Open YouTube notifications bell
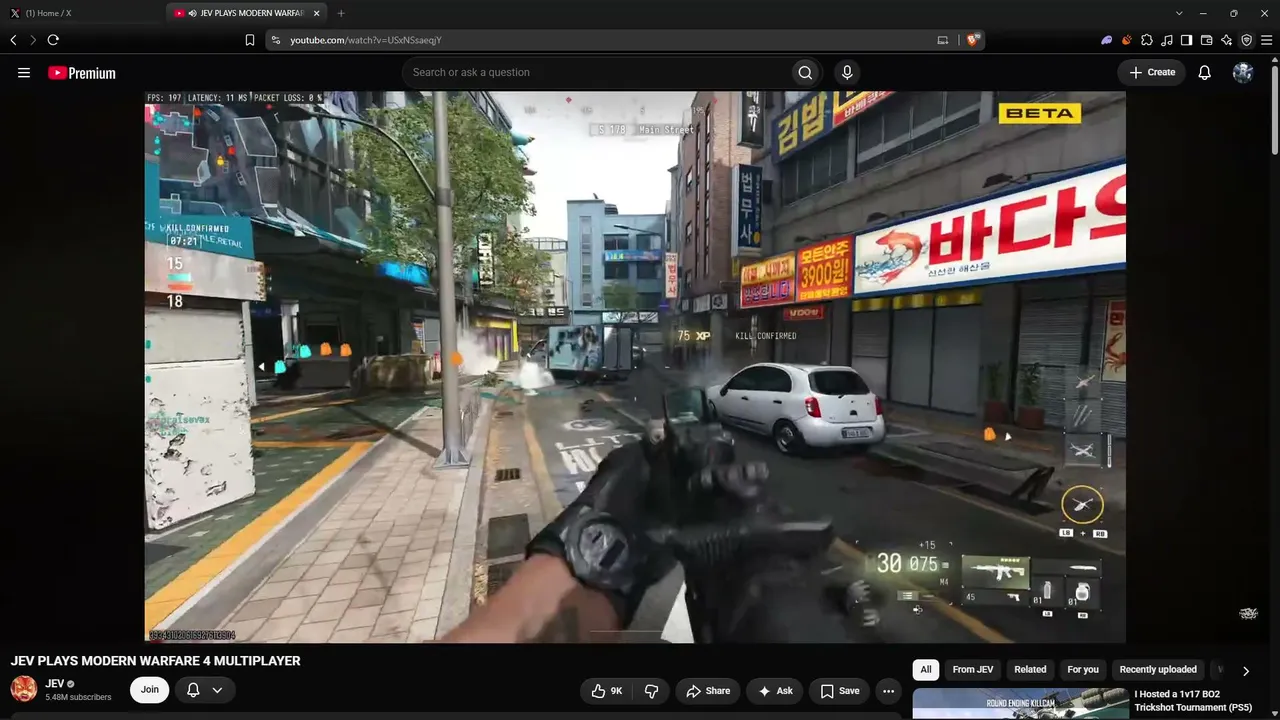The width and height of the screenshot is (1280, 720). pos(1204,72)
